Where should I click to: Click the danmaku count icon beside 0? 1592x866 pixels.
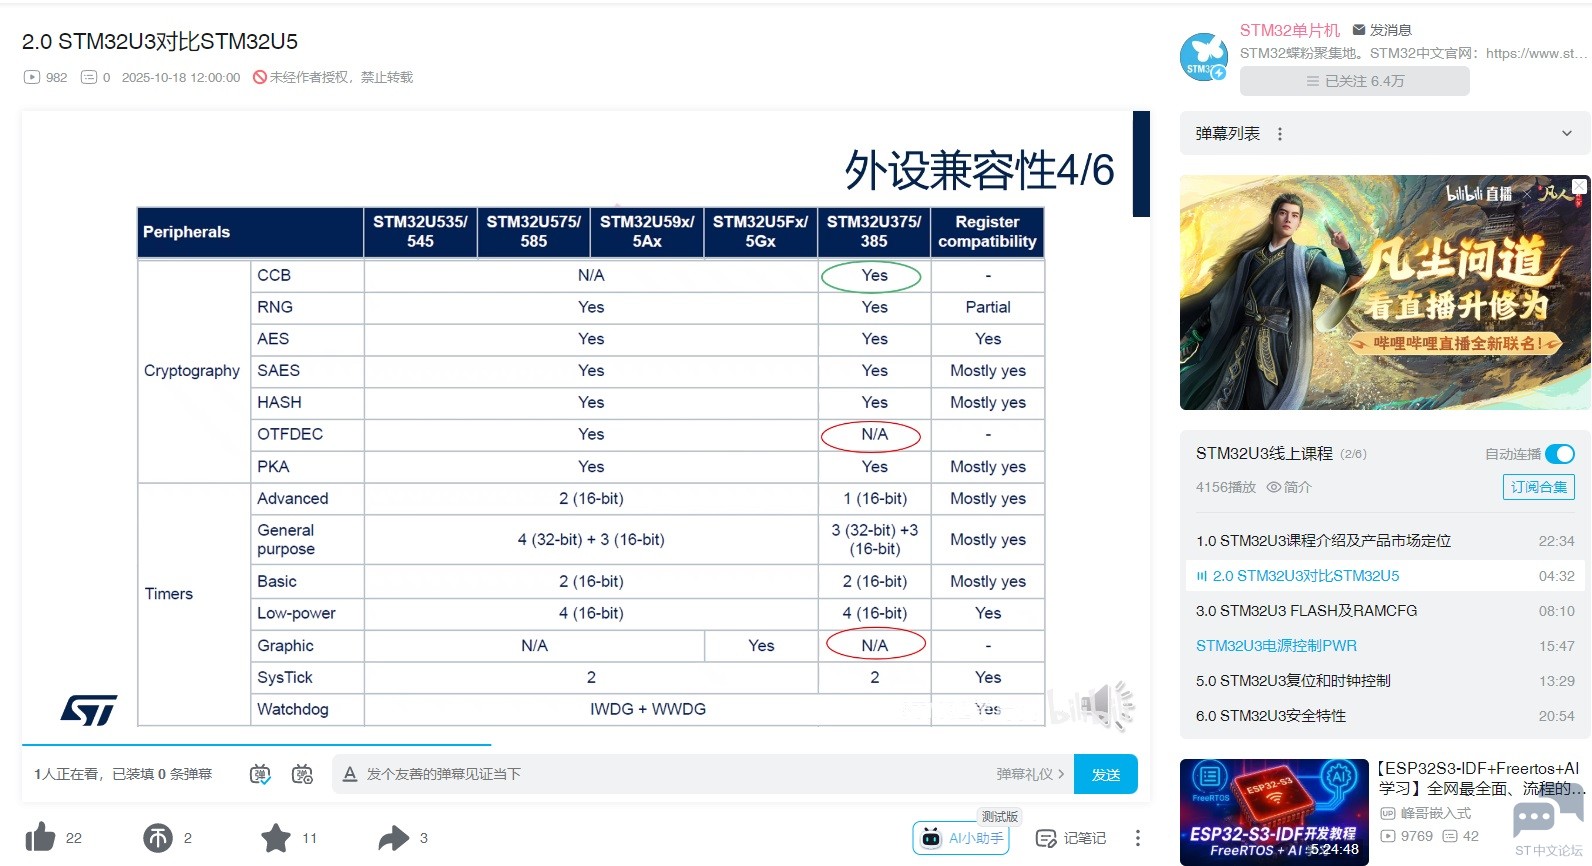click(x=89, y=77)
